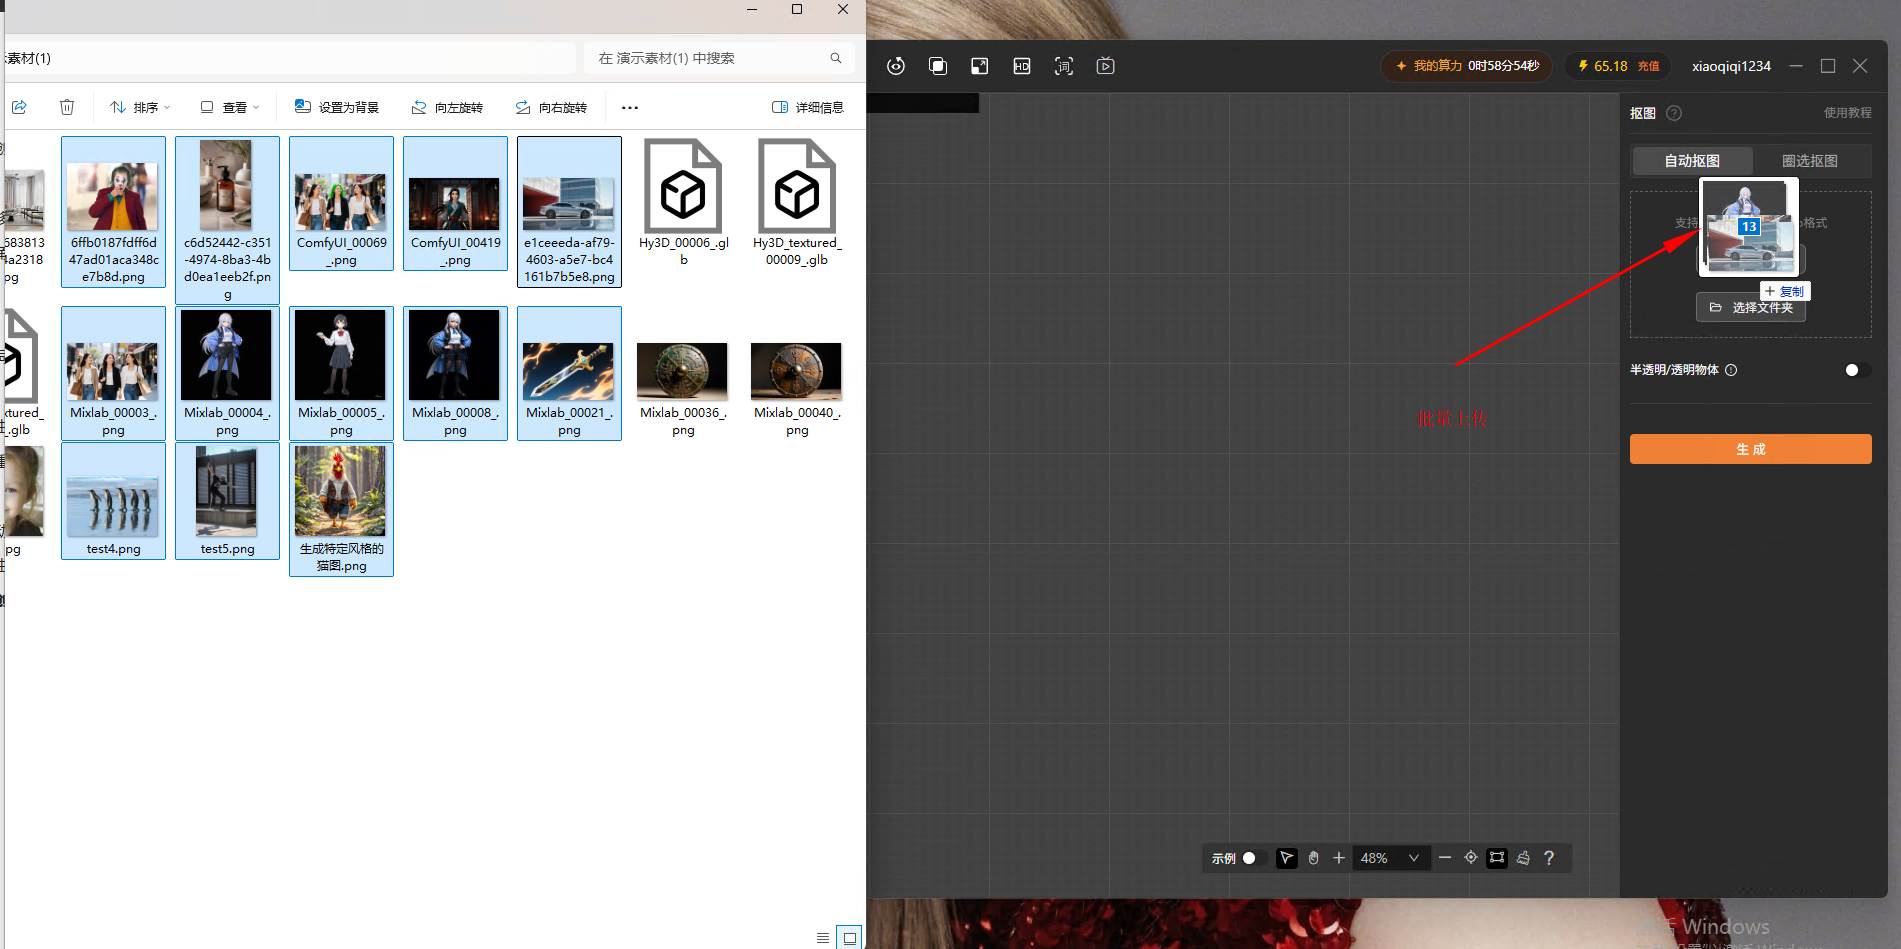Click the HD enhance icon in top toolbar
The width and height of the screenshot is (1901, 949).
click(1021, 66)
